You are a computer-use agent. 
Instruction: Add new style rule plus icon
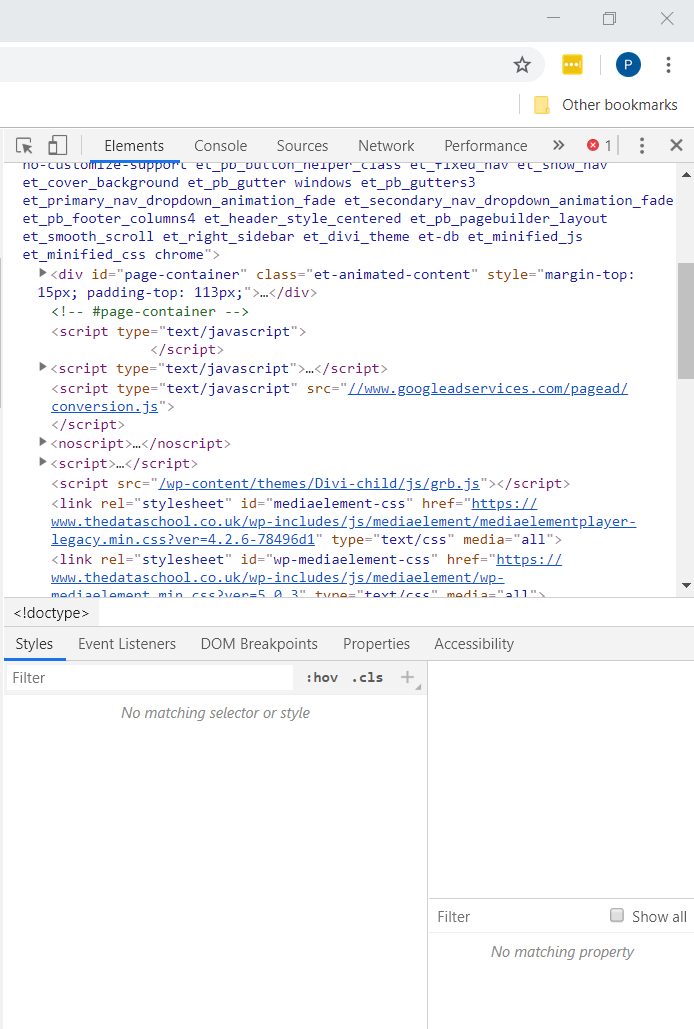point(407,677)
